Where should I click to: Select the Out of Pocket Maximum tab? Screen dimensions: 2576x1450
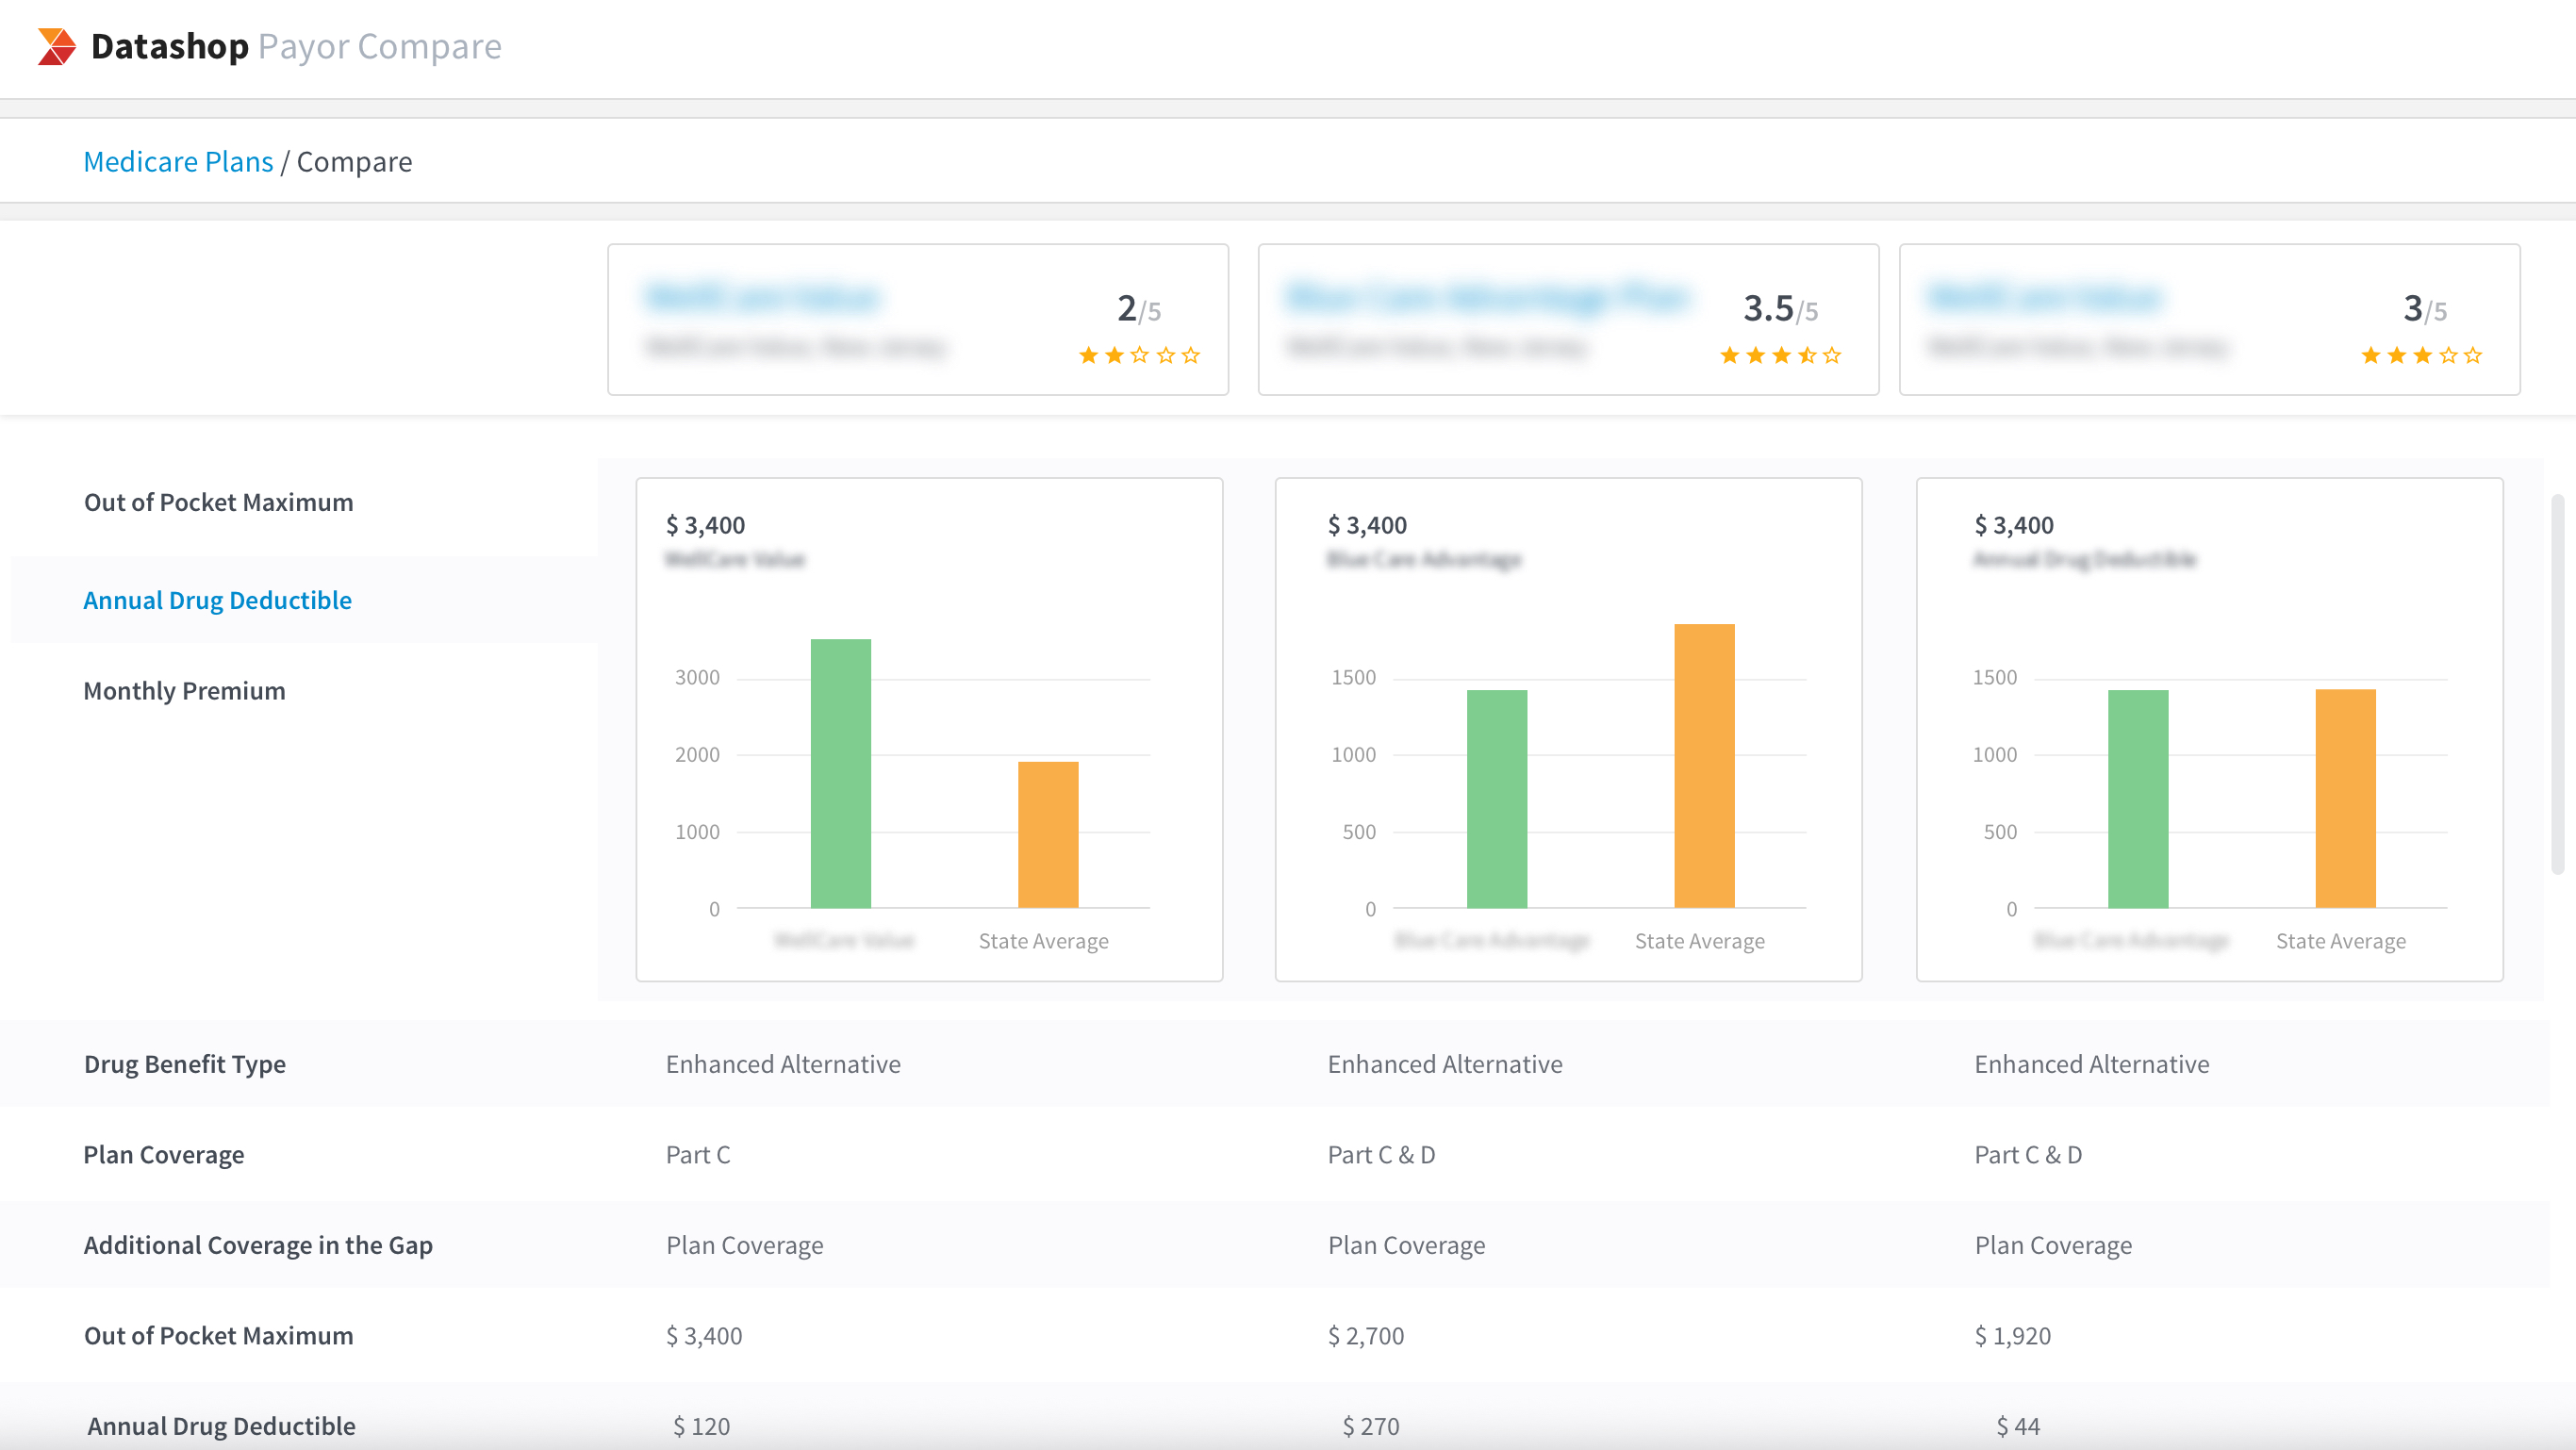pos(218,502)
